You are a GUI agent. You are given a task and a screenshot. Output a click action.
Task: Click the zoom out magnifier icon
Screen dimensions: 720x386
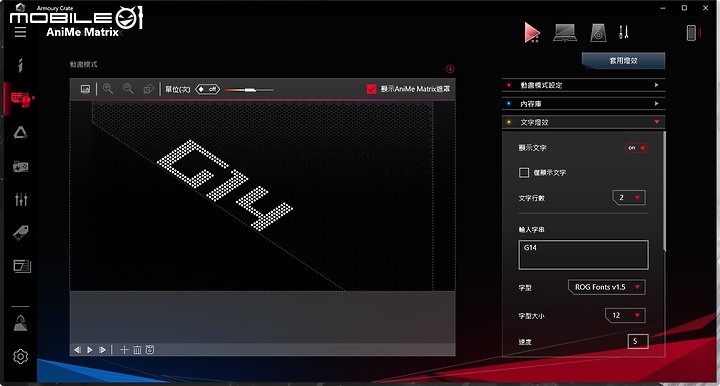click(x=128, y=89)
